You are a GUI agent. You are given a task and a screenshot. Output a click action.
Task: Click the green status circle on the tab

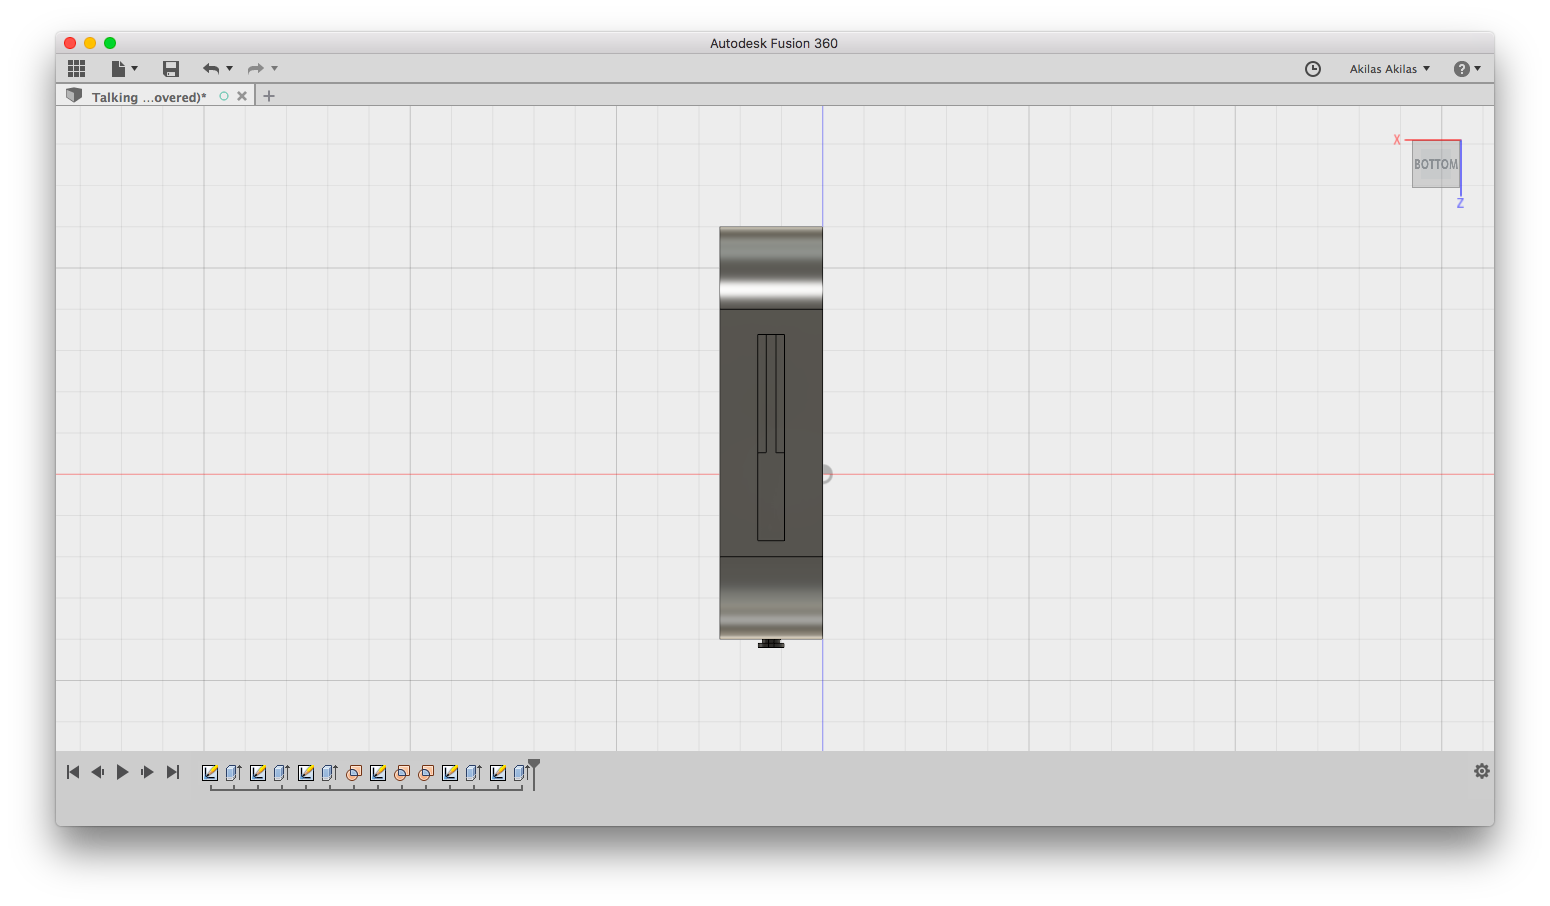(224, 96)
